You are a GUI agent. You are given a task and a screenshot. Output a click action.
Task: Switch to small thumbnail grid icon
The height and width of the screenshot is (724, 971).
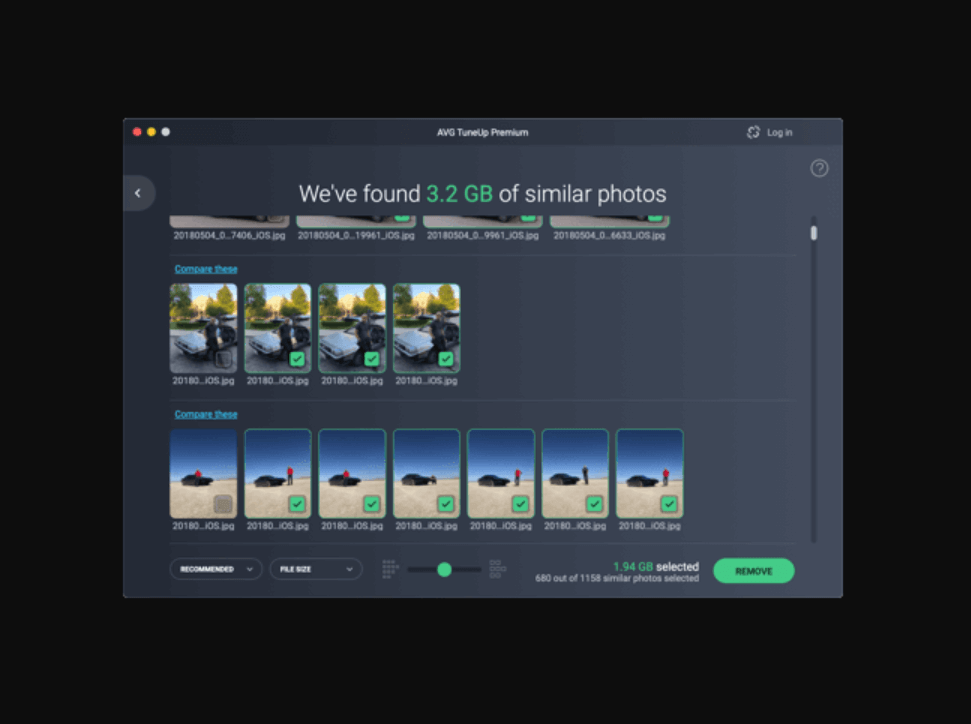390,568
